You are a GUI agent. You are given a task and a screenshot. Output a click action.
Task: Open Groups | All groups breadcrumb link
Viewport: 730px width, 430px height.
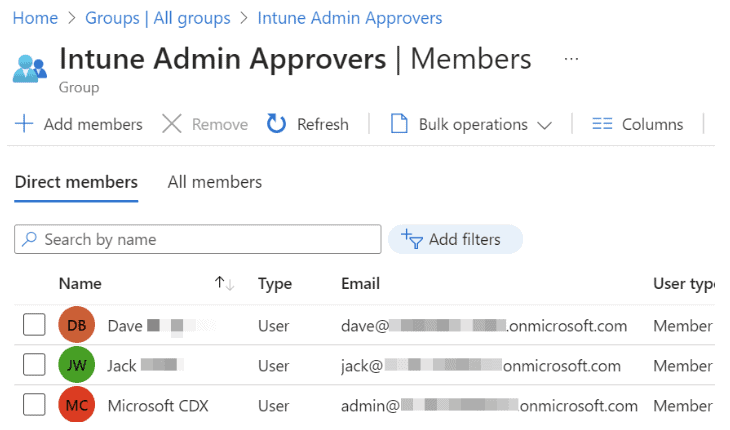158,18
